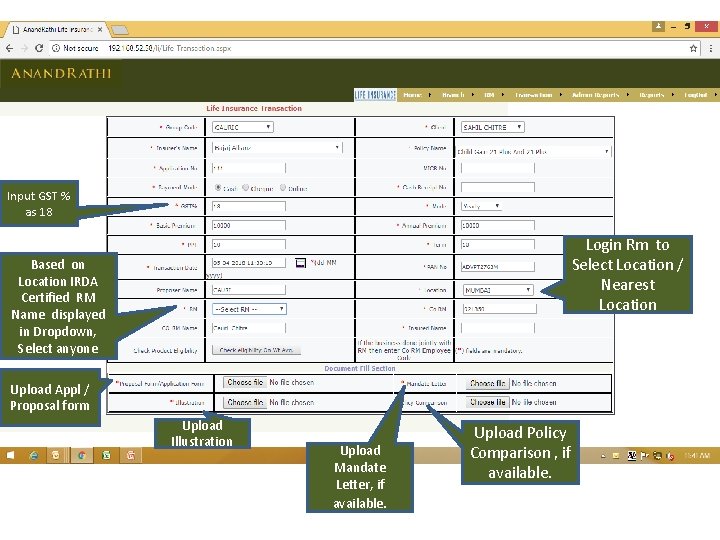
Task: Click the Transaction Date field
Action: coord(249,263)
